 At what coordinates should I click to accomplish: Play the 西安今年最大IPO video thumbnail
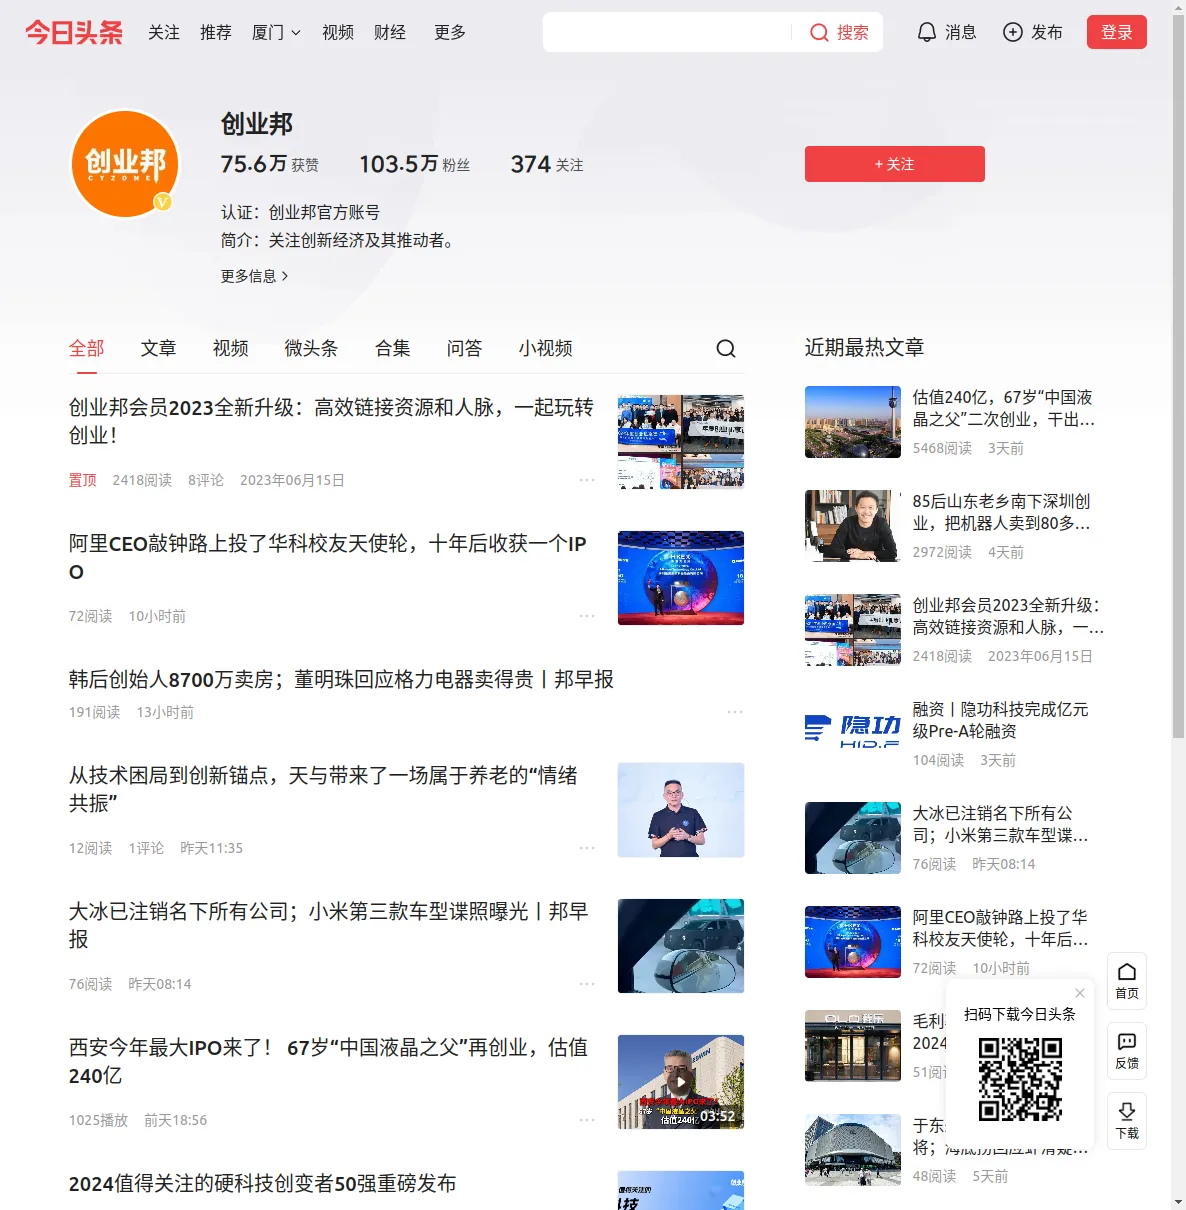coord(681,1082)
